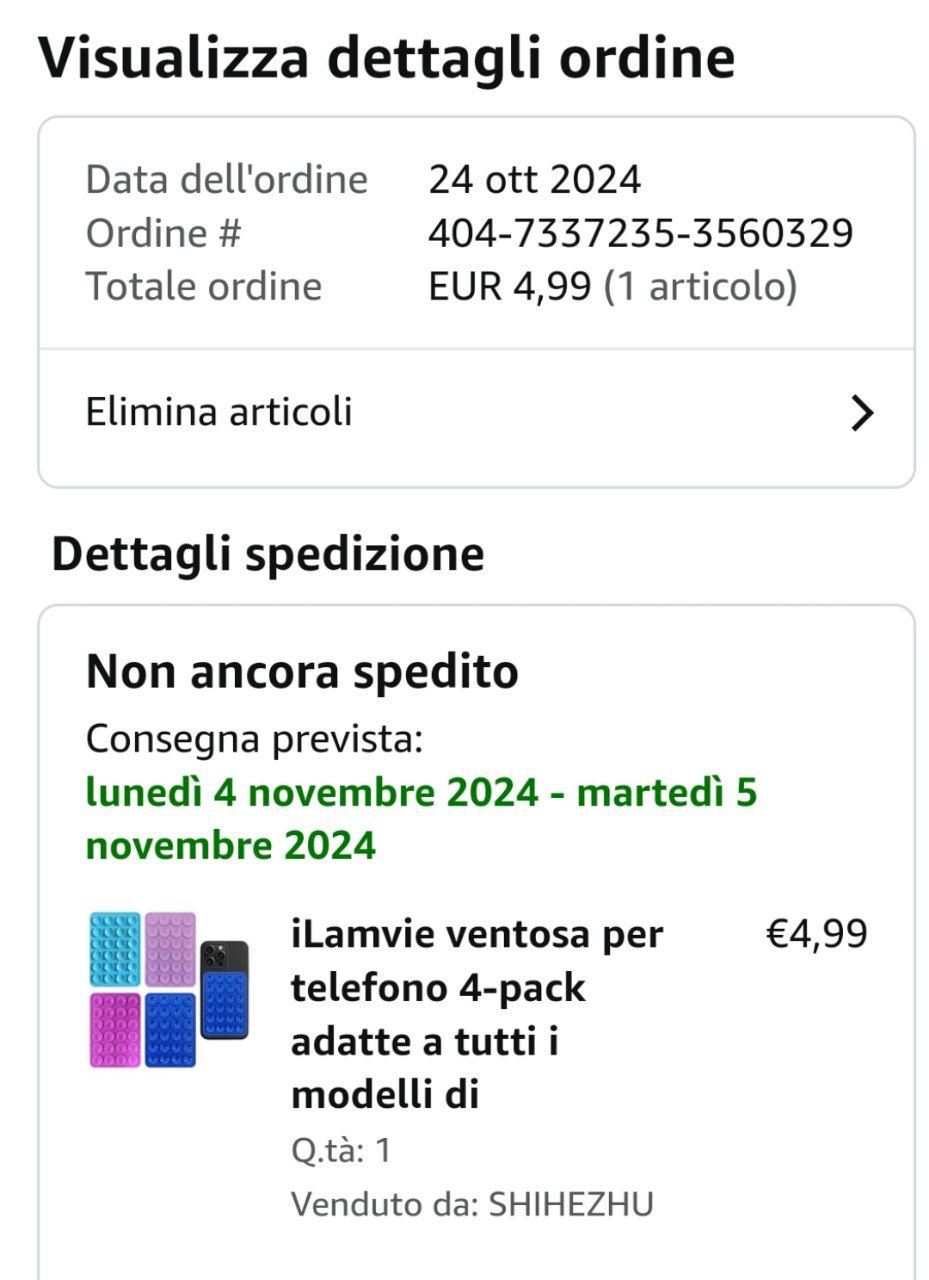This screenshot has height=1280, width=929.
Task: Tap the Non ancora spedito status heading
Action: (302, 672)
